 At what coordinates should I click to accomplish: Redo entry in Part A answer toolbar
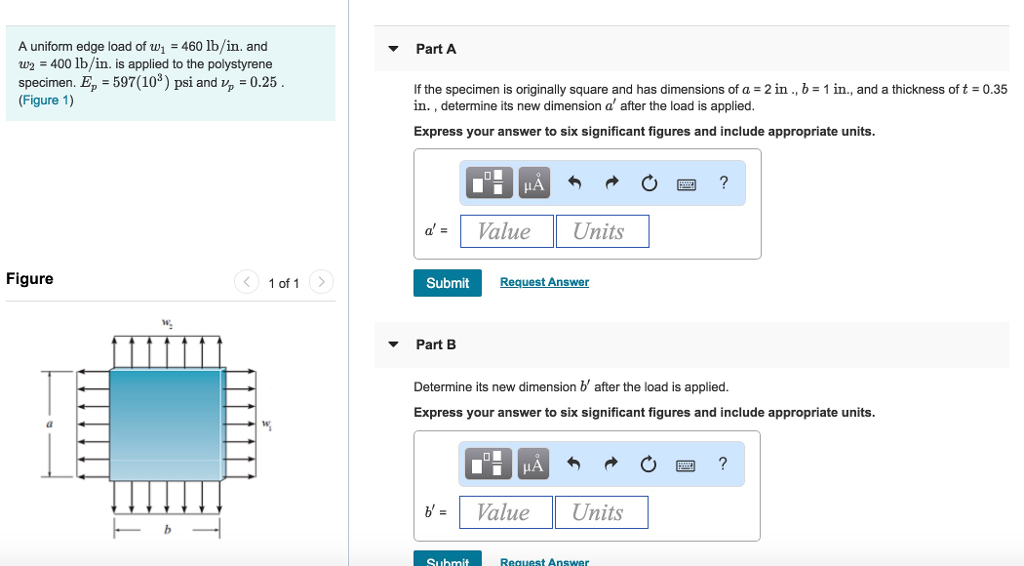(x=611, y=183)
